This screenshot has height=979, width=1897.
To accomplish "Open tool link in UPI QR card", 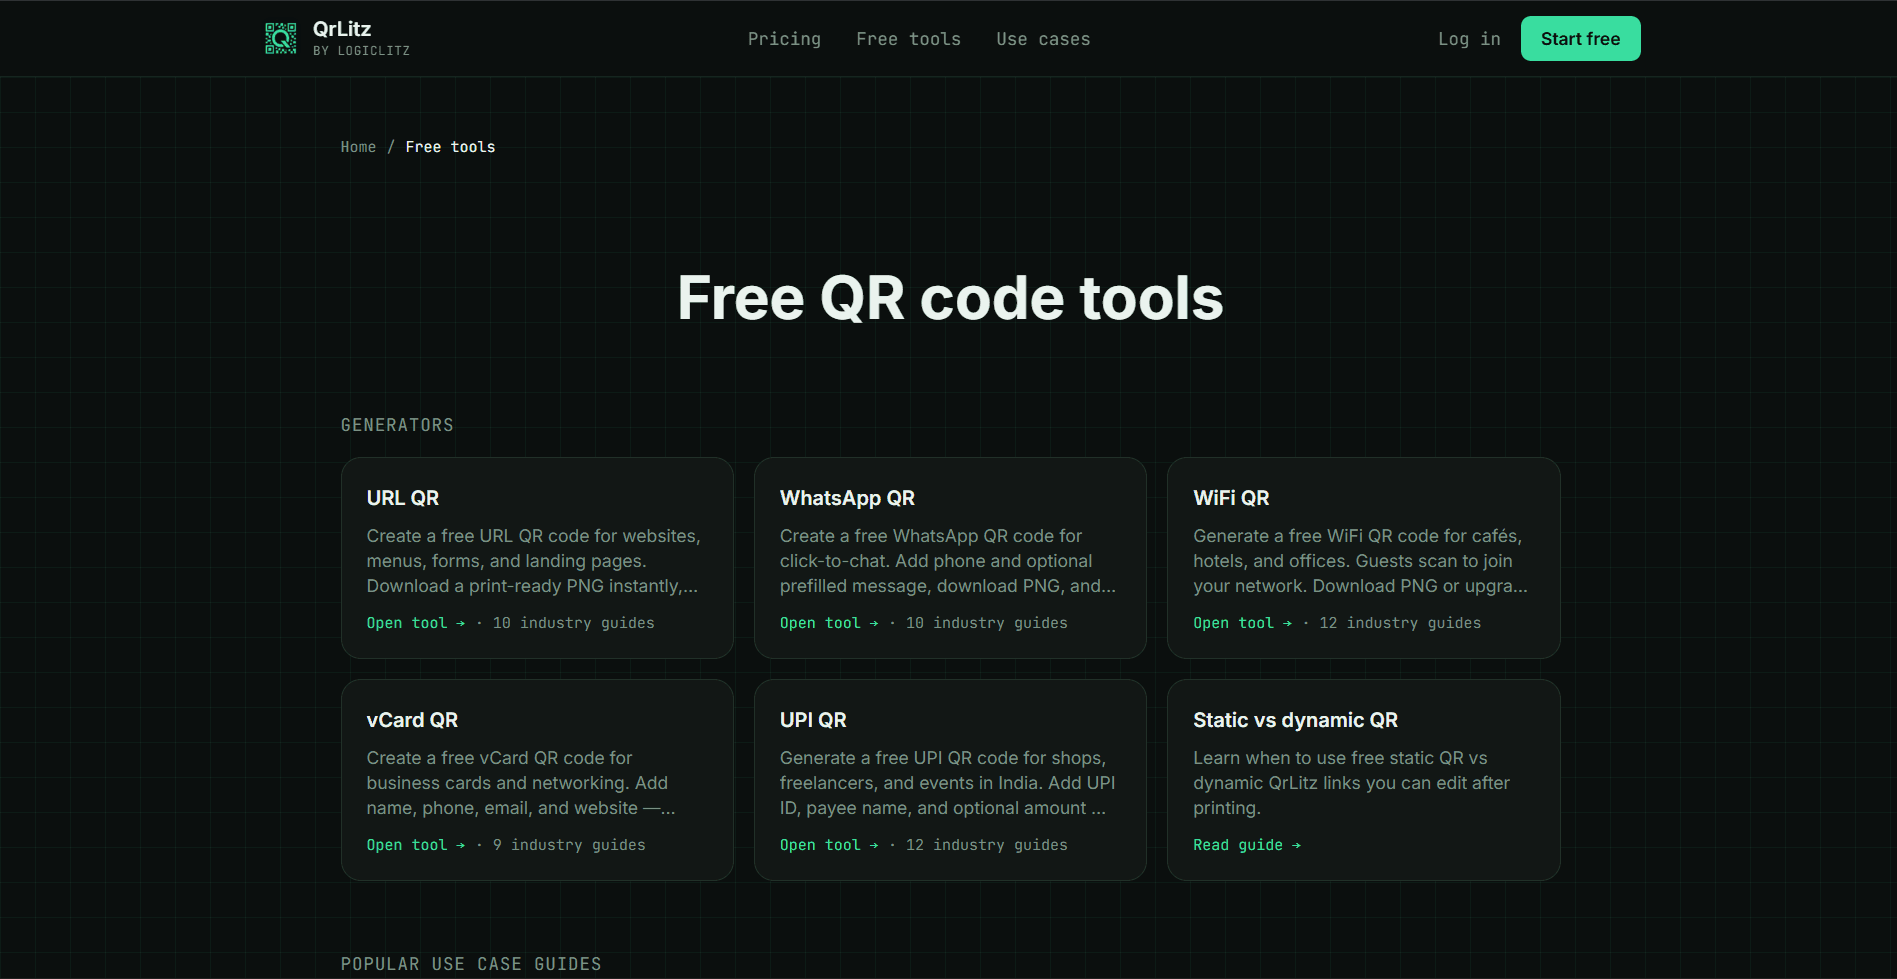I will pos(829,845).
